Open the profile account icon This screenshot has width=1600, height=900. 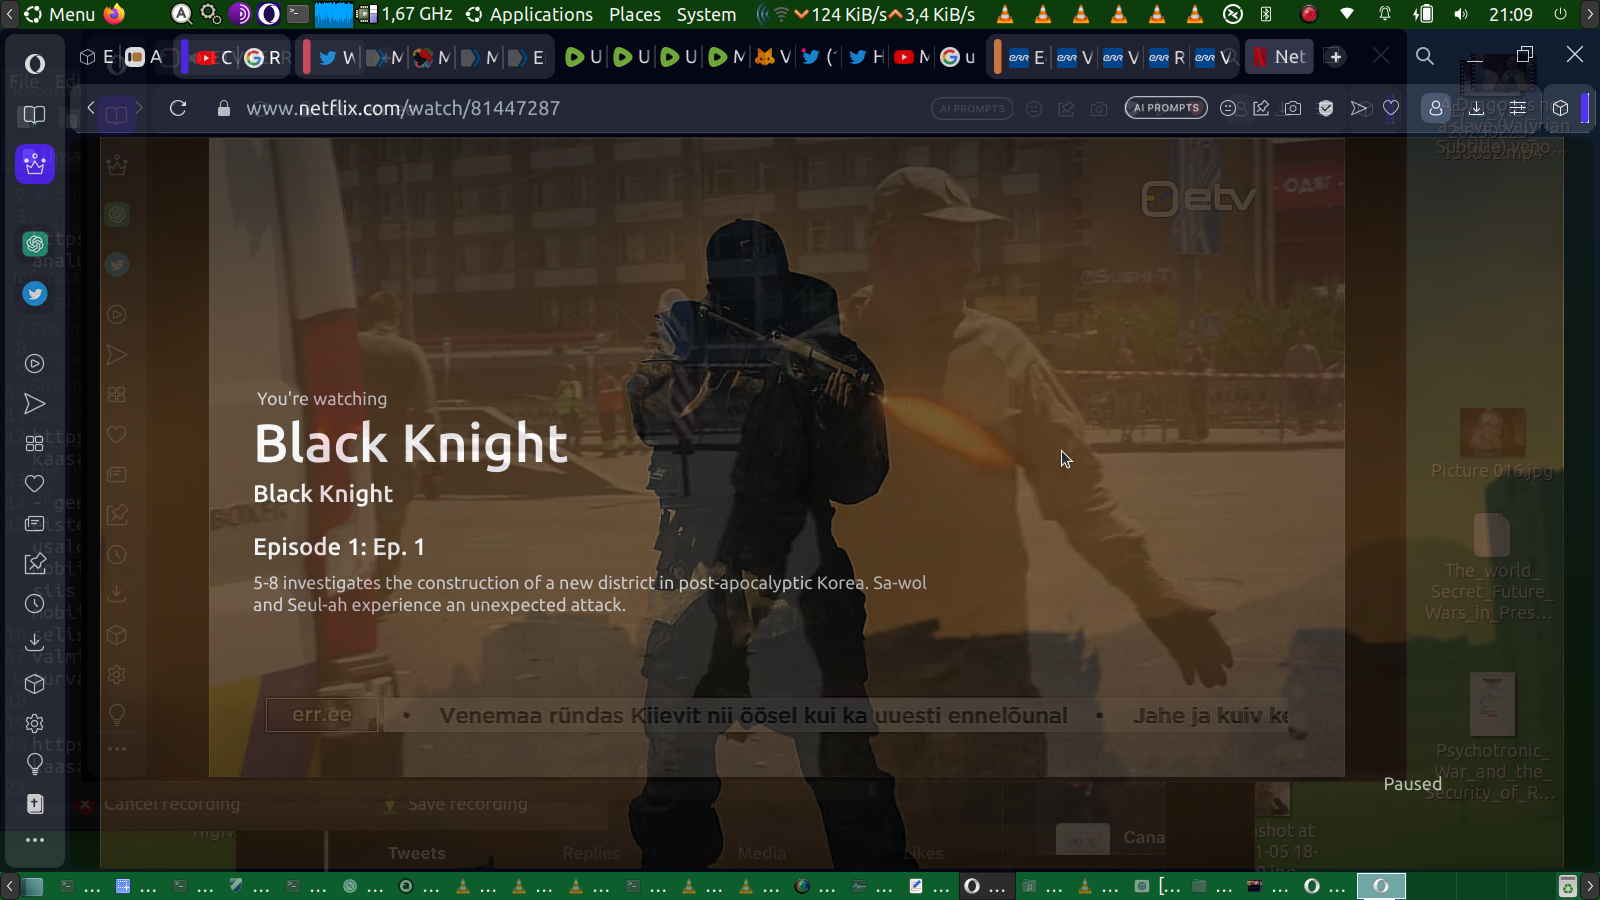1436,108
